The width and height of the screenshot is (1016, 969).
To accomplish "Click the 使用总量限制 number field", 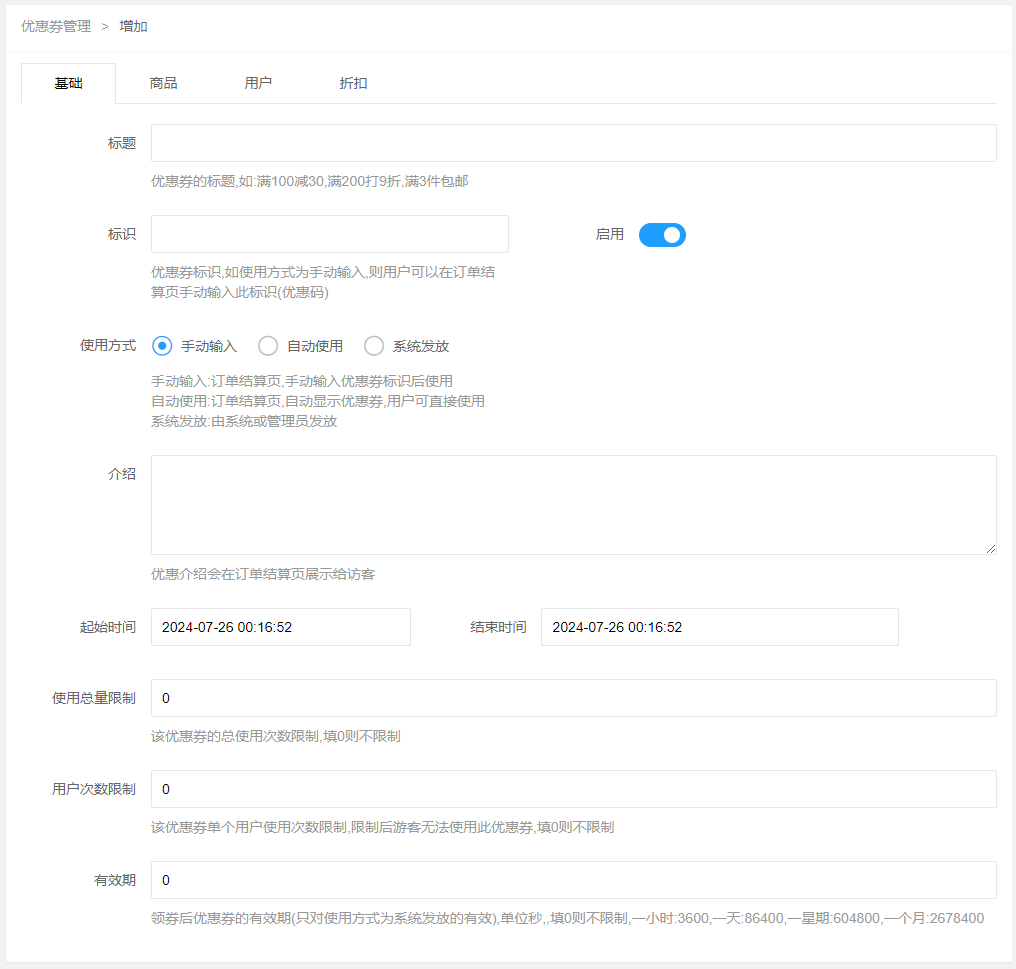I will click(x=573, y=698).
